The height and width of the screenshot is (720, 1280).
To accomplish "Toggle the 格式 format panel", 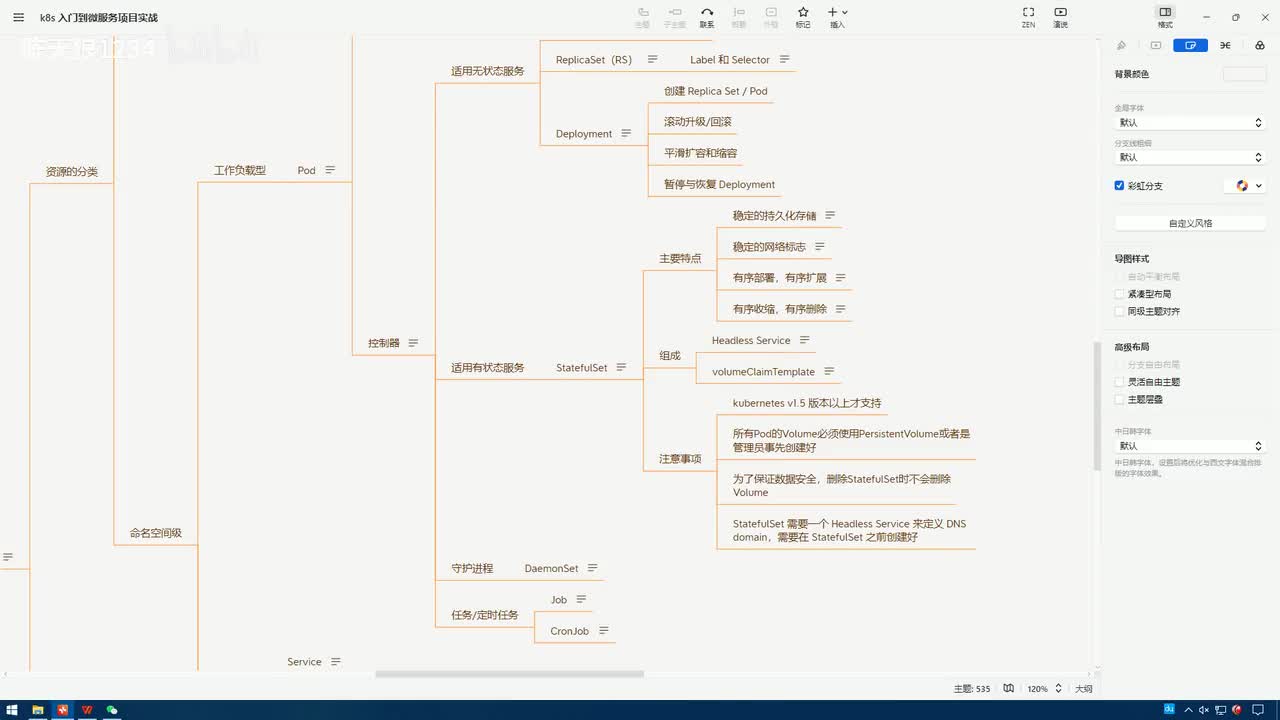I will point(1165,17).
